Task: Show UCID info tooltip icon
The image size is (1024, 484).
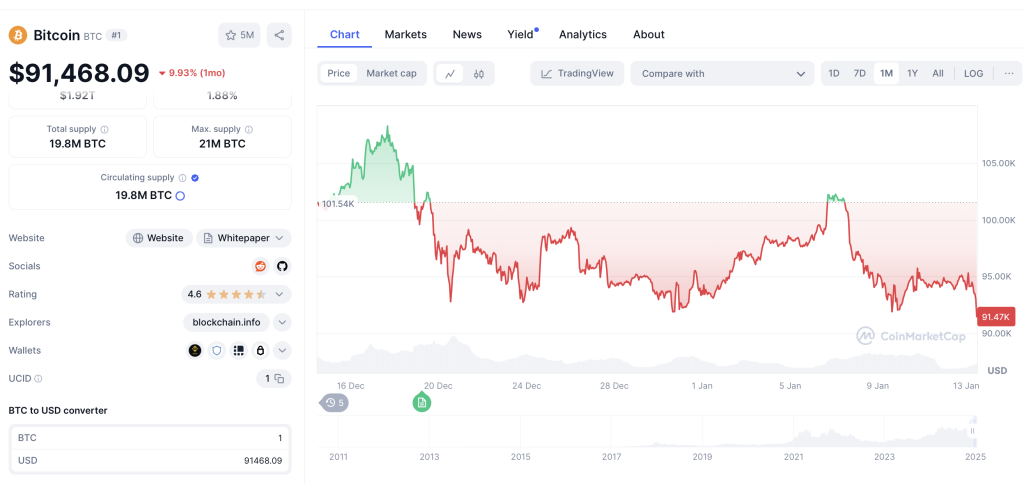Action: click(39, 379)
